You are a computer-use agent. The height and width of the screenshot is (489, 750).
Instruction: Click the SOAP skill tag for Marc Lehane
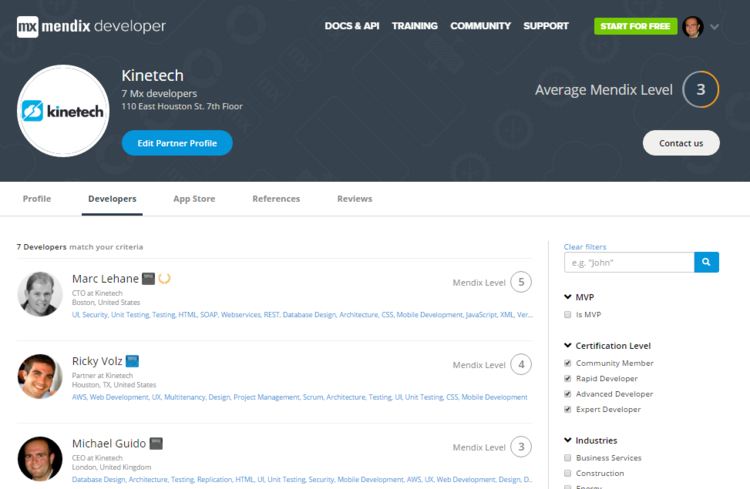click(x=209, y=315)
